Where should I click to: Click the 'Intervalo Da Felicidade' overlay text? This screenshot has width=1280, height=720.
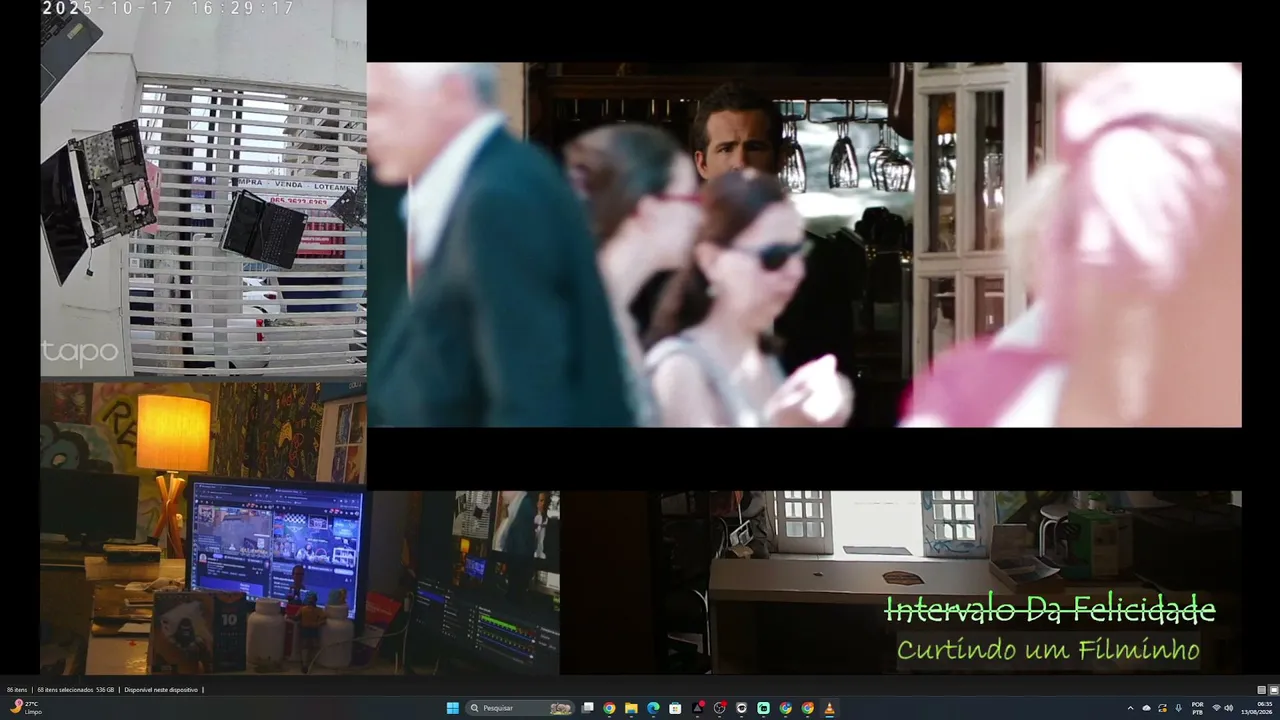click(1050, 609)
